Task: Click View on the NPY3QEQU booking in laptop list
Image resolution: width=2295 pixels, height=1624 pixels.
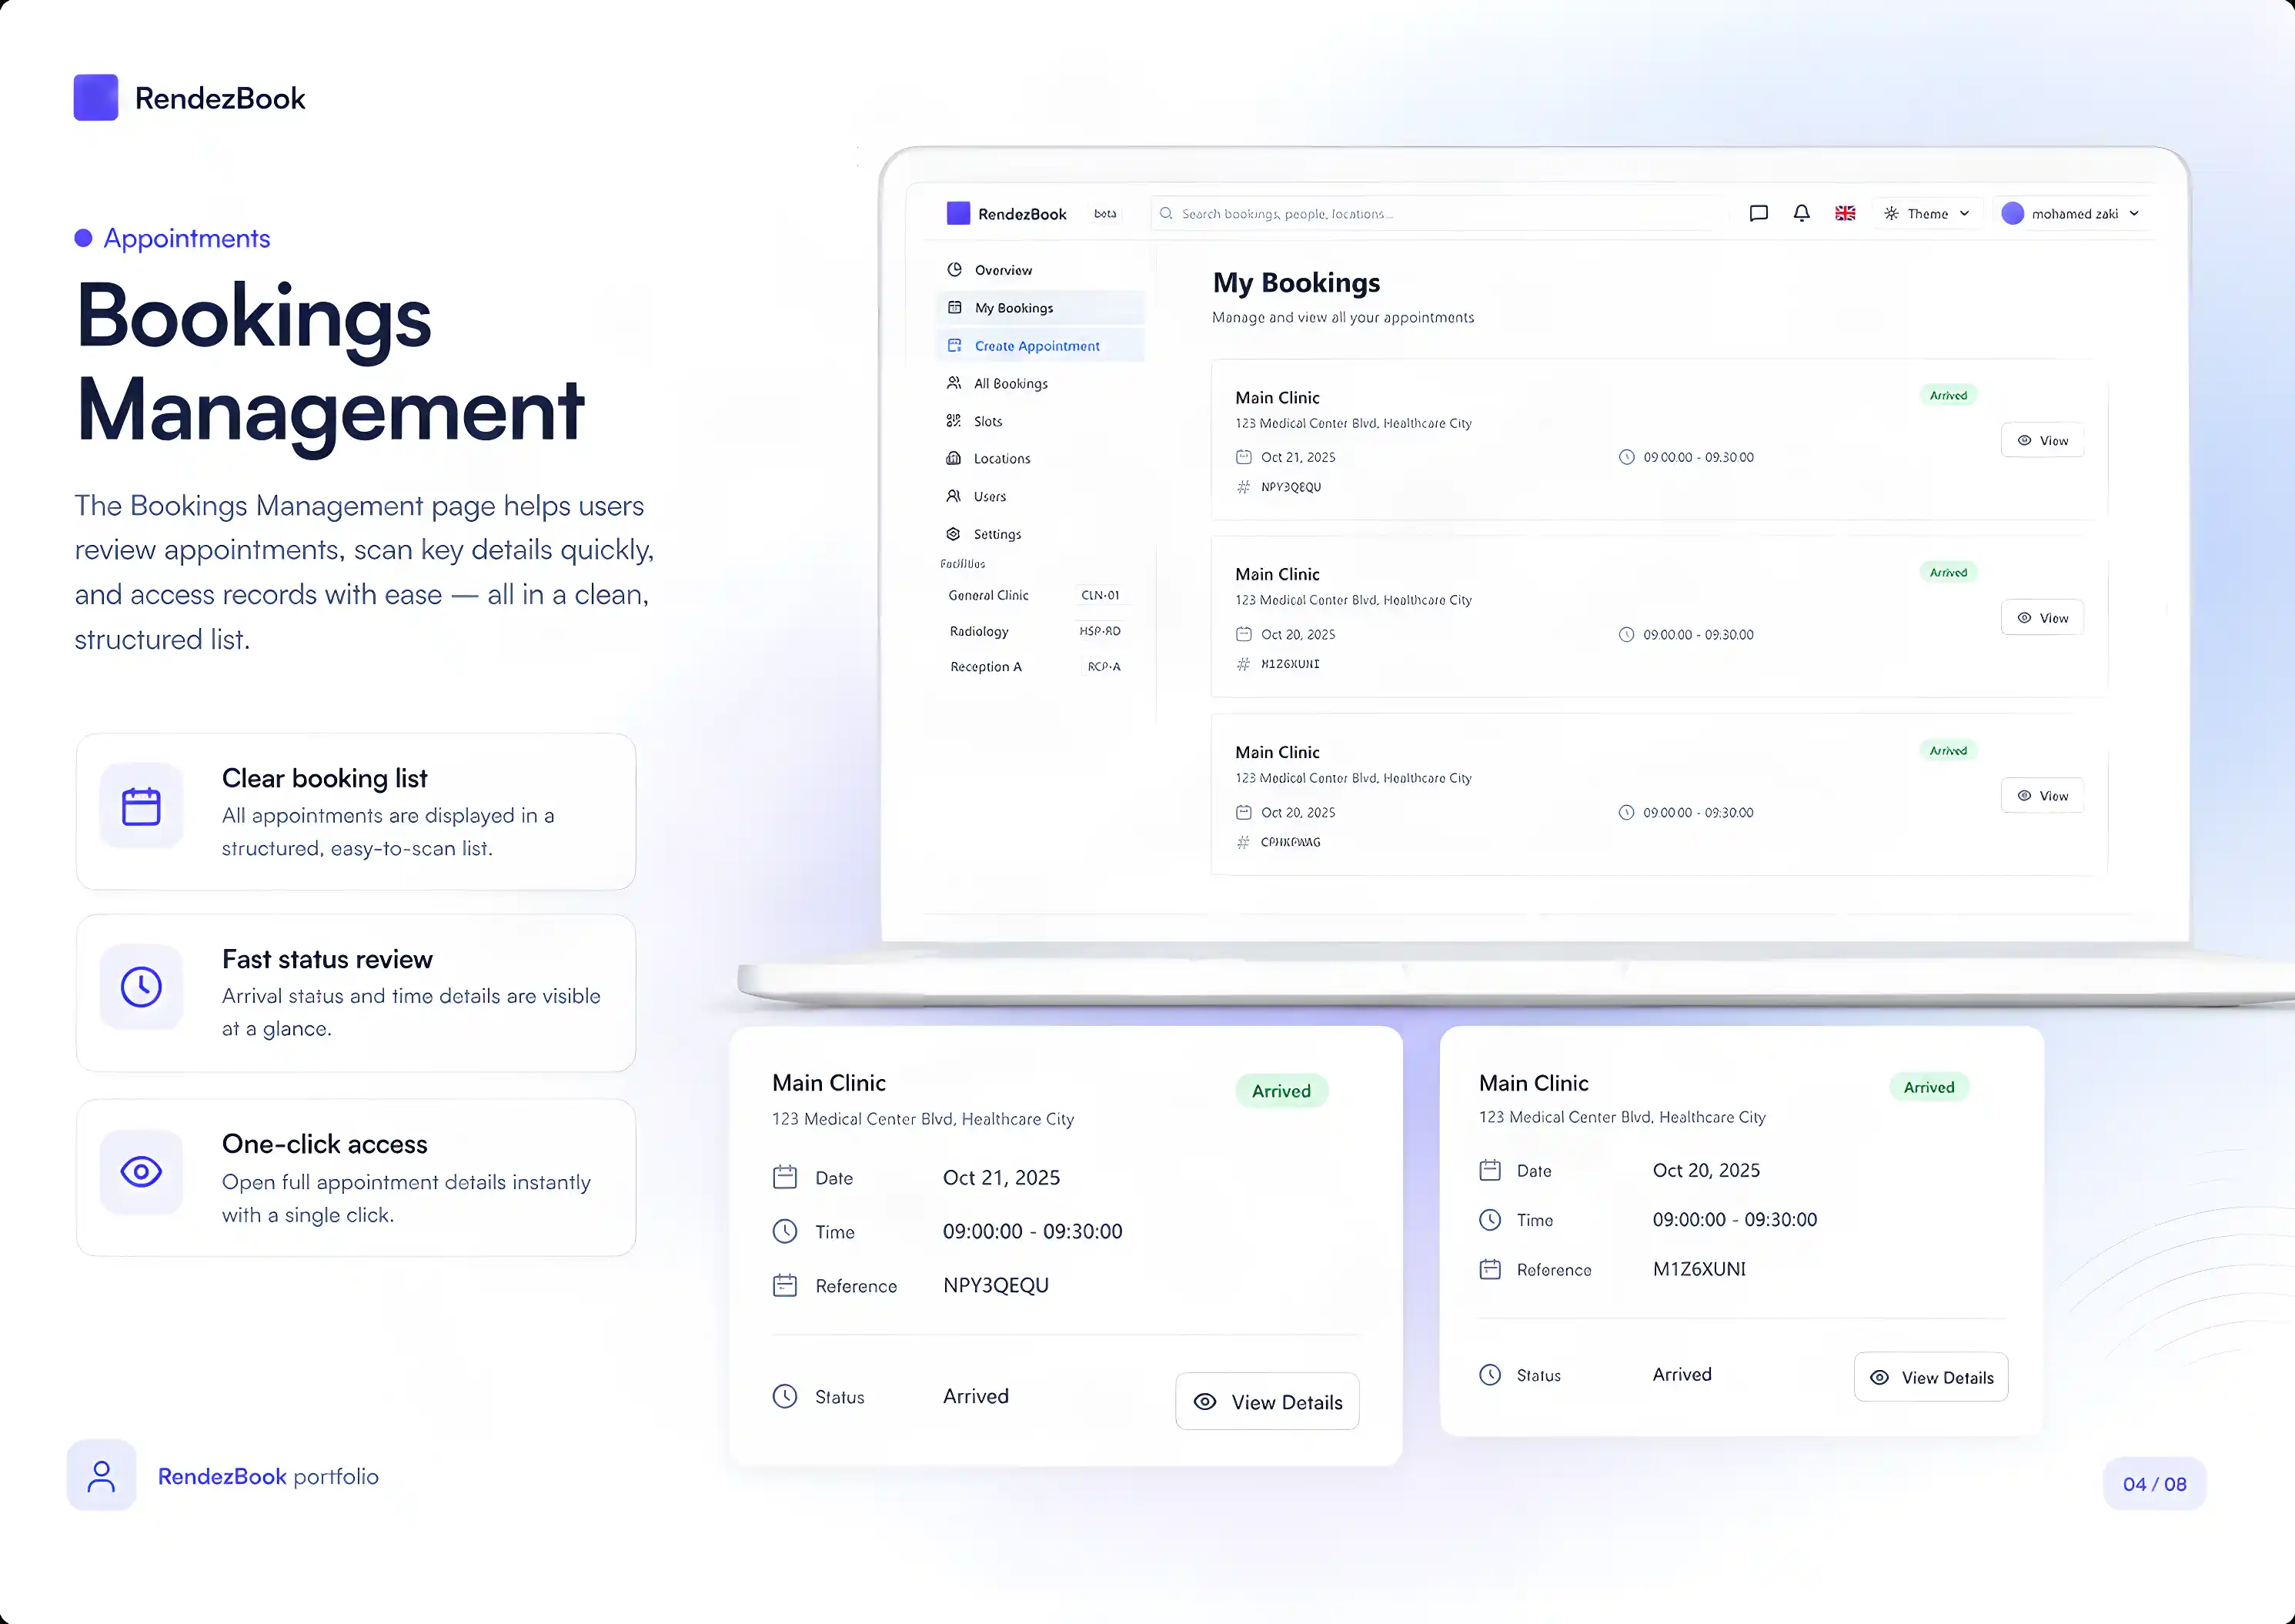Action: coord(2042,440)
